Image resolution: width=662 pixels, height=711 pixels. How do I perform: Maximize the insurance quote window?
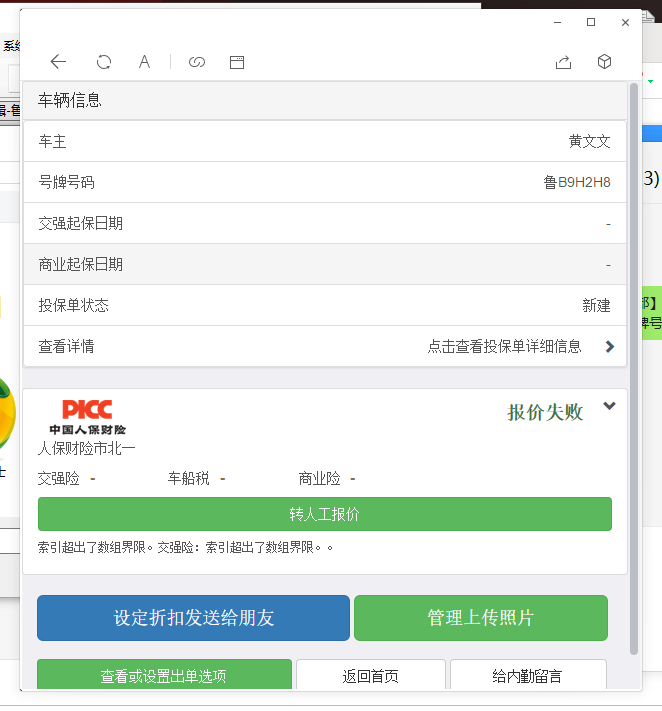[591, 22]
